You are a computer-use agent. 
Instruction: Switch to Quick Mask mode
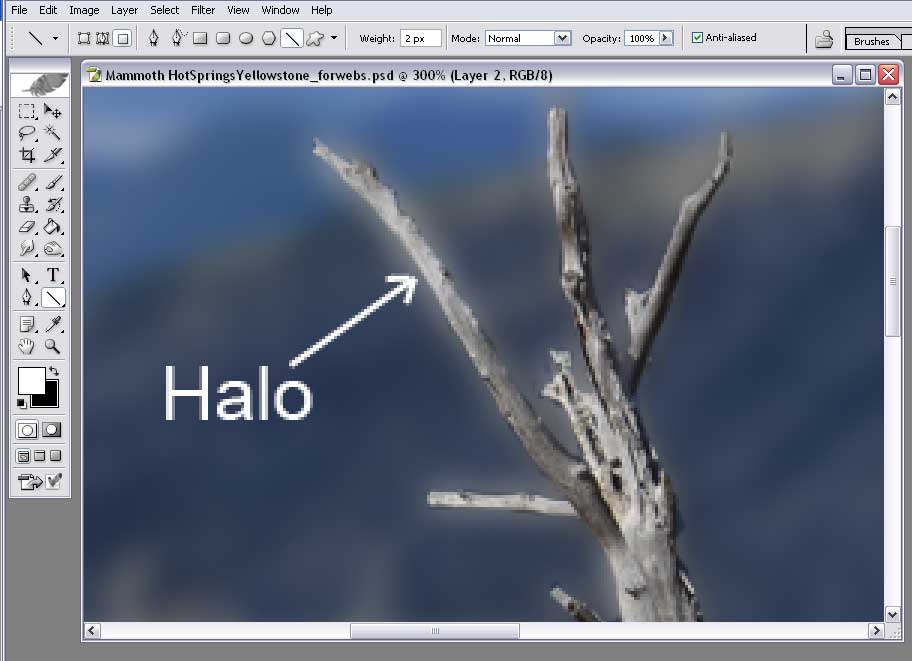pos(52,429)
